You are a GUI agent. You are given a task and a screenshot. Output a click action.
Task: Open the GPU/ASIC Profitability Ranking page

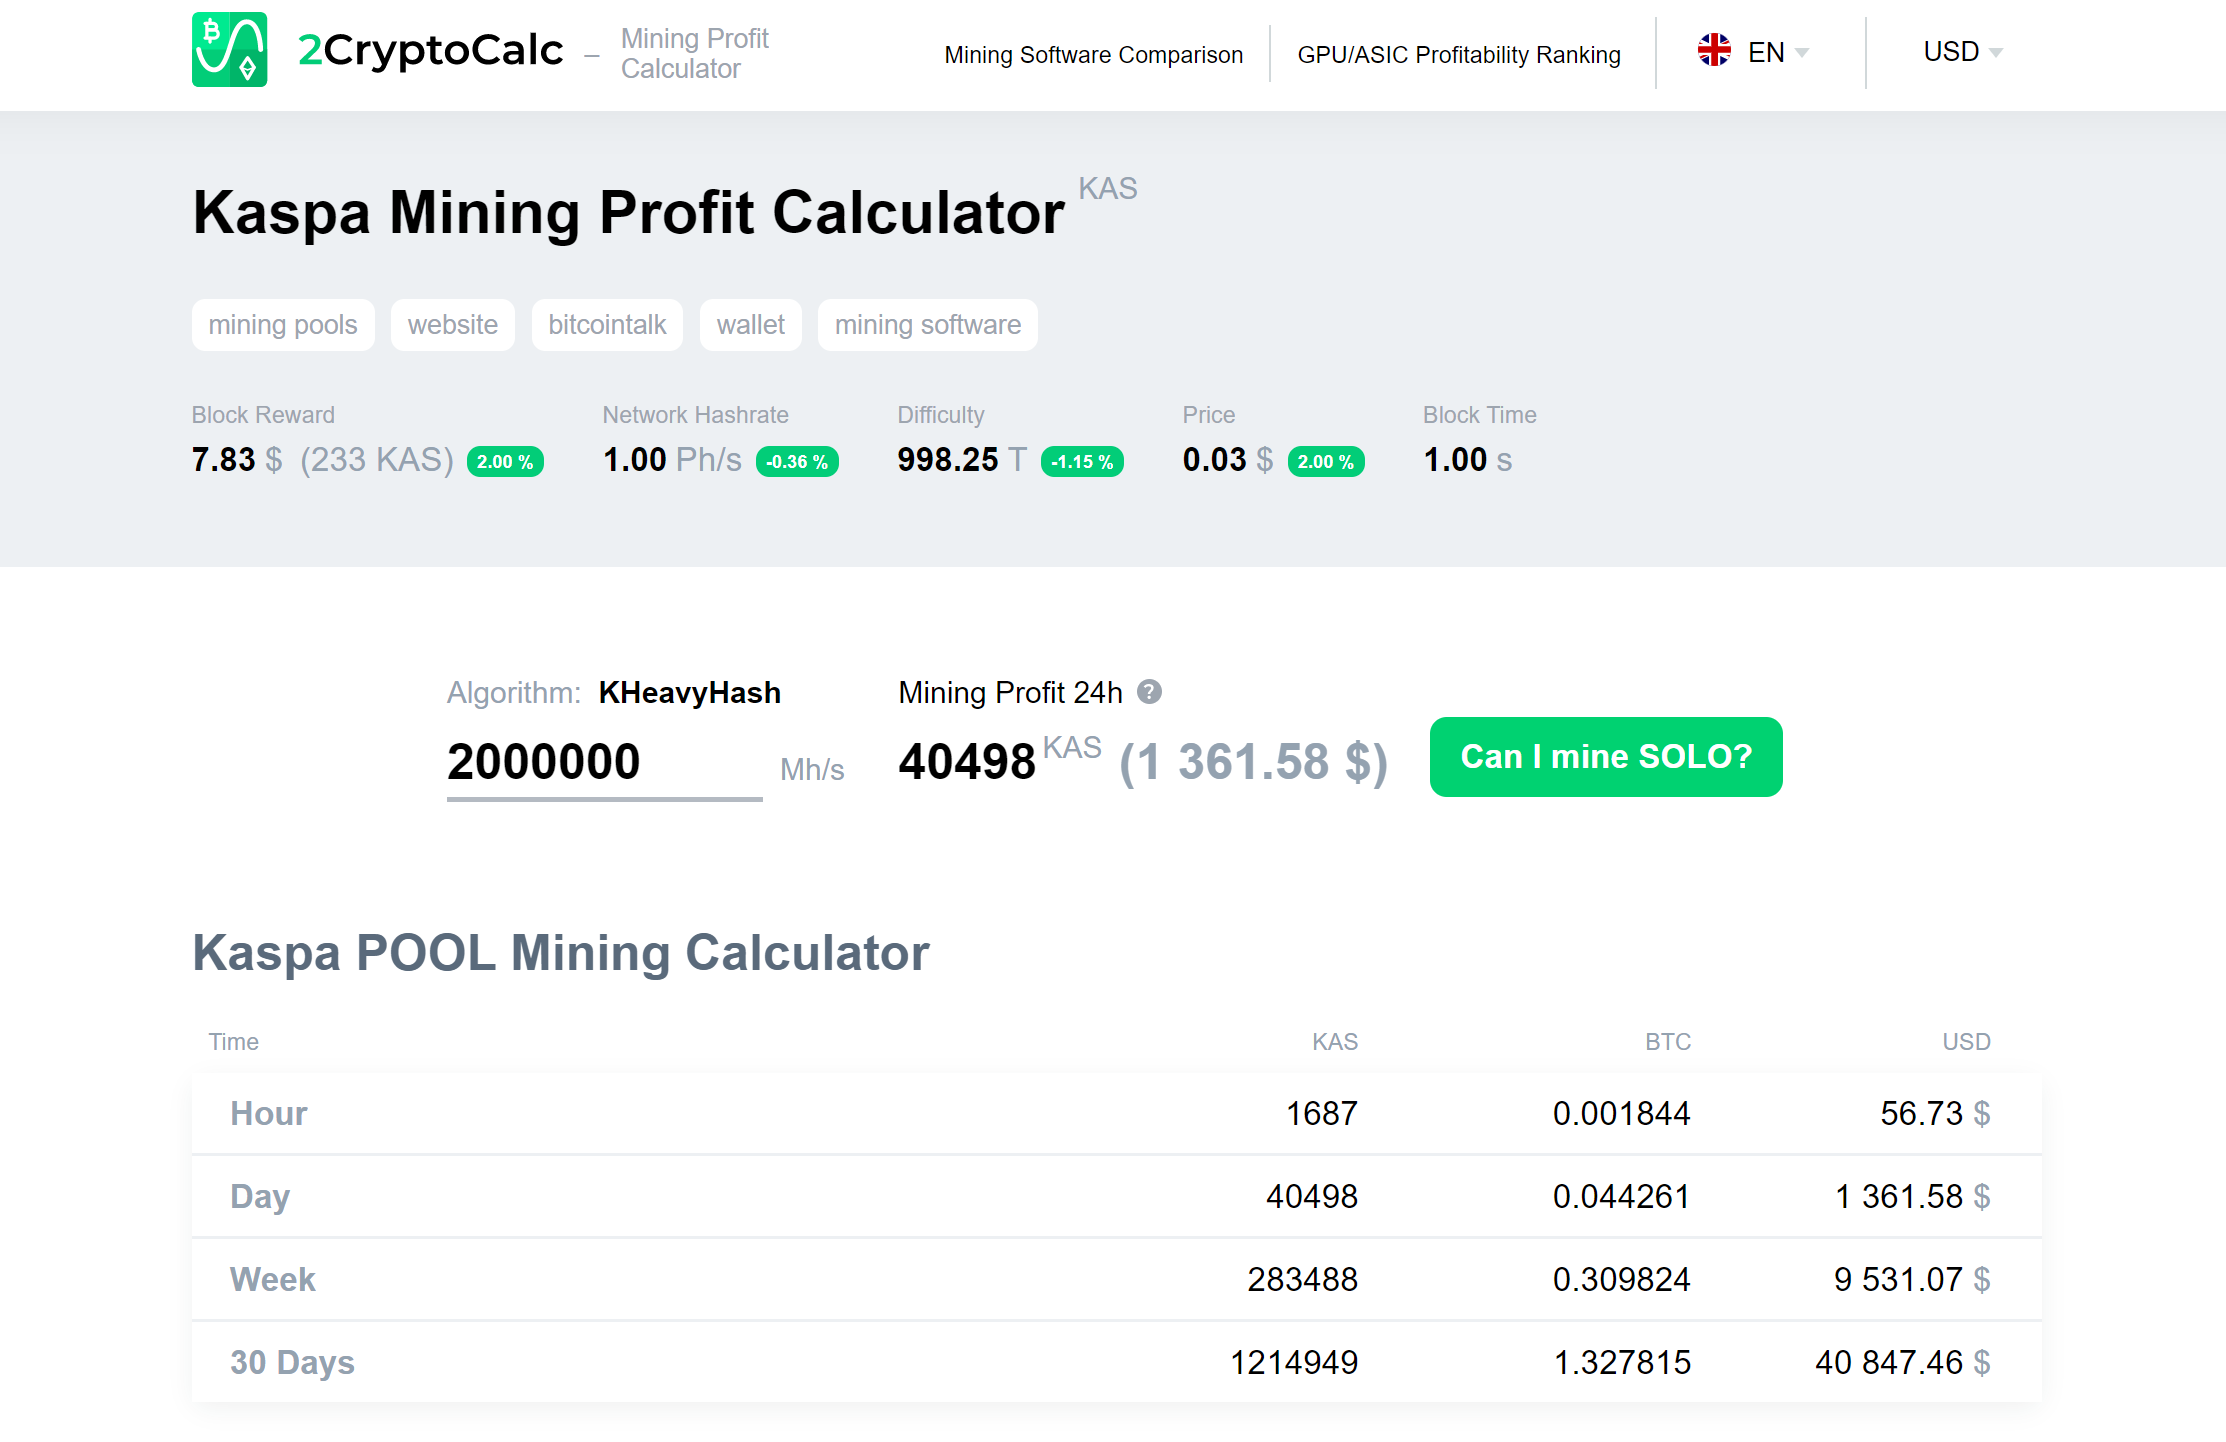[1458, 55]
